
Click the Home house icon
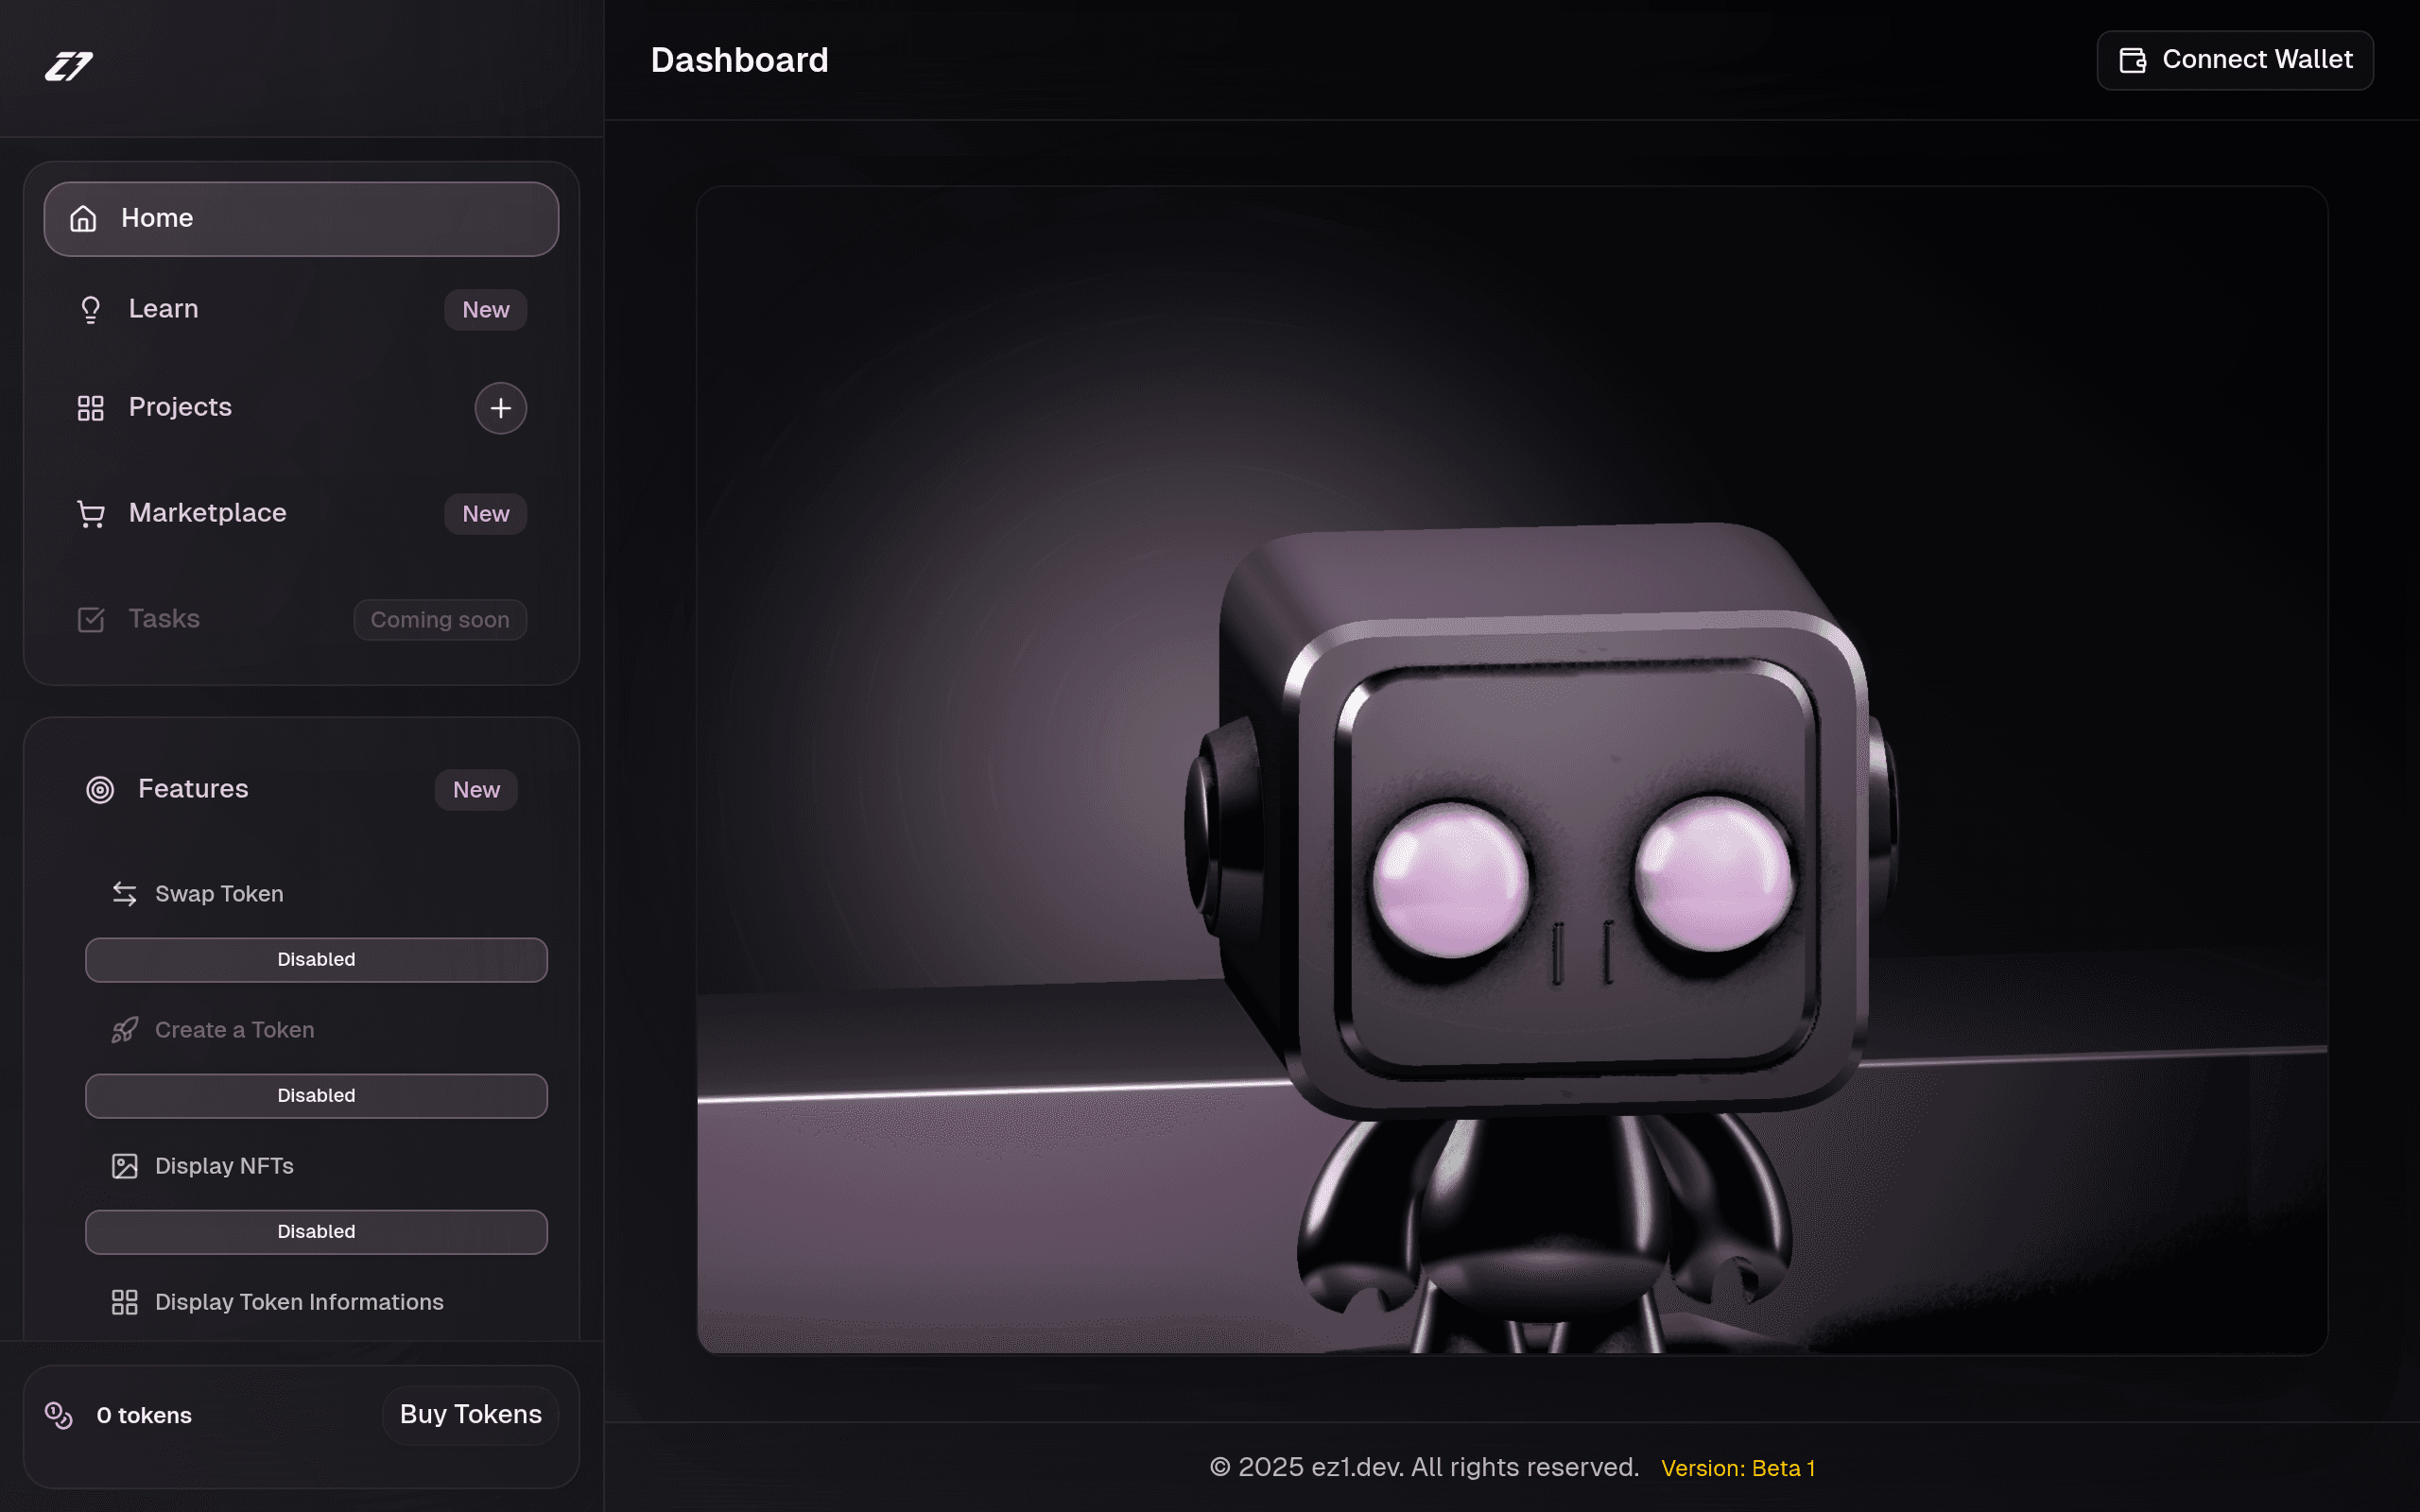pyautogui.click(x=83, y=218)
